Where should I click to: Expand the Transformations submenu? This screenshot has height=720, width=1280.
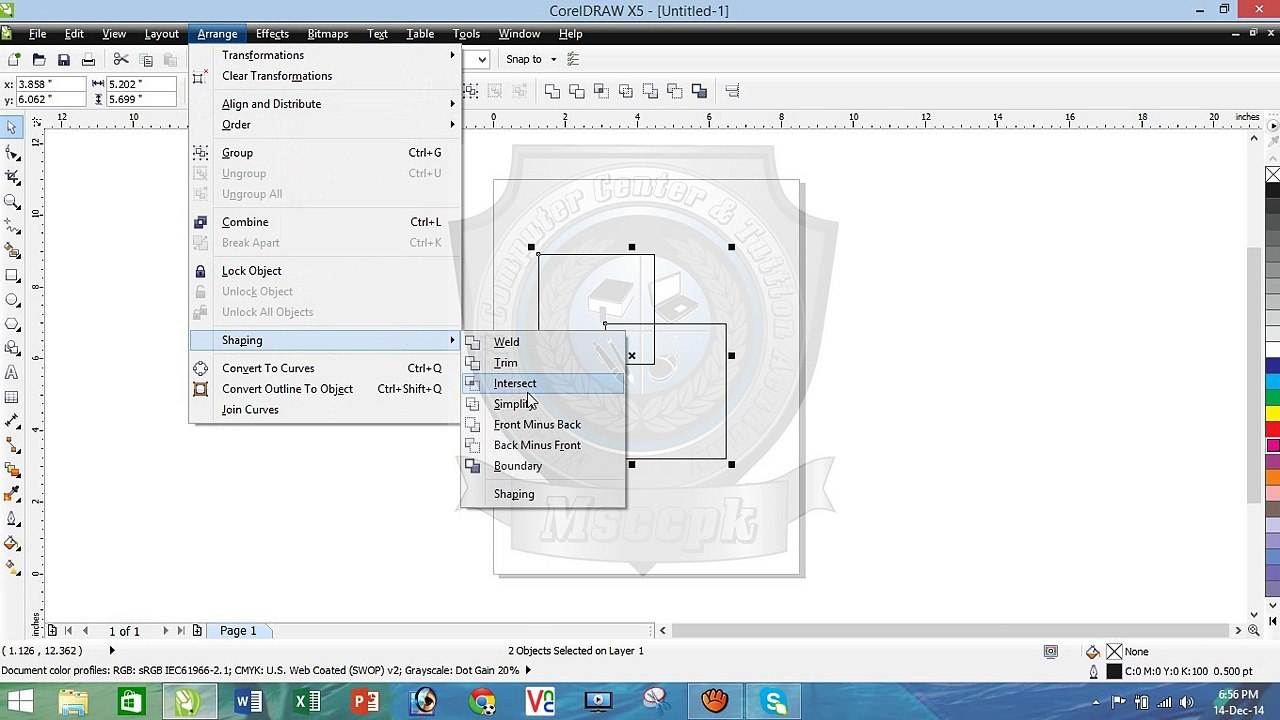tap(452, 55)
